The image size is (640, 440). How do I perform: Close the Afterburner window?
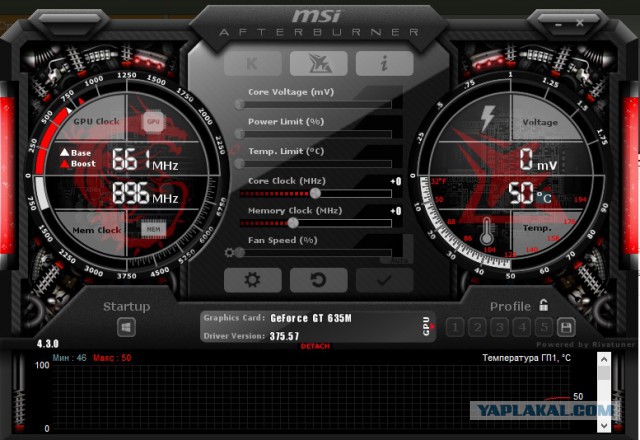[580, 23]
